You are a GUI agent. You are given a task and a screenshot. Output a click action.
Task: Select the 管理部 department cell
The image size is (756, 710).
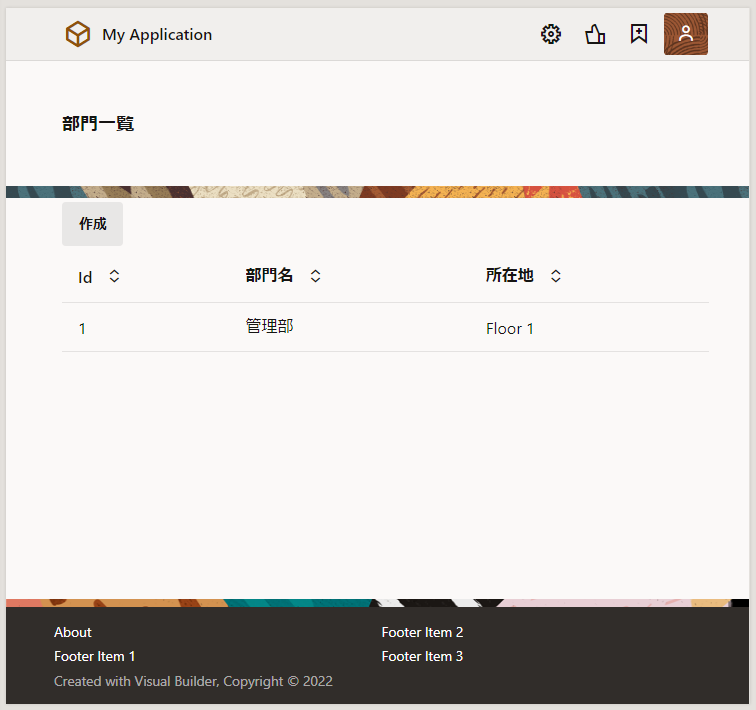[x=270, y=326]
